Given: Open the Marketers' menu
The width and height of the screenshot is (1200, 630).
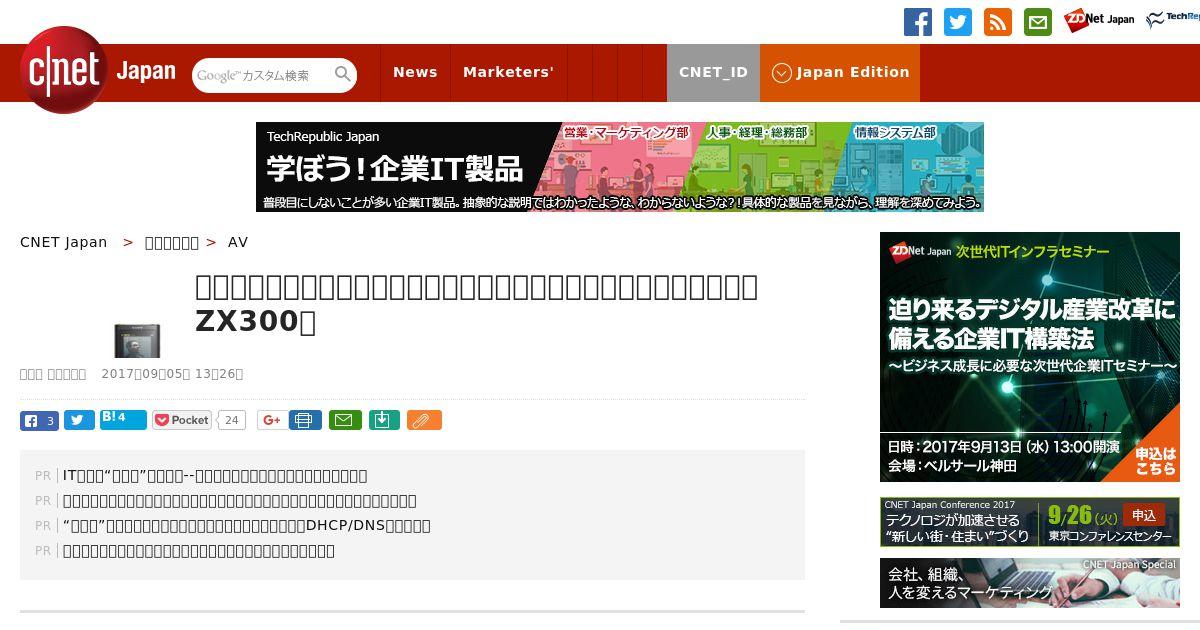Looking at the screenshot, I should 508,72.
